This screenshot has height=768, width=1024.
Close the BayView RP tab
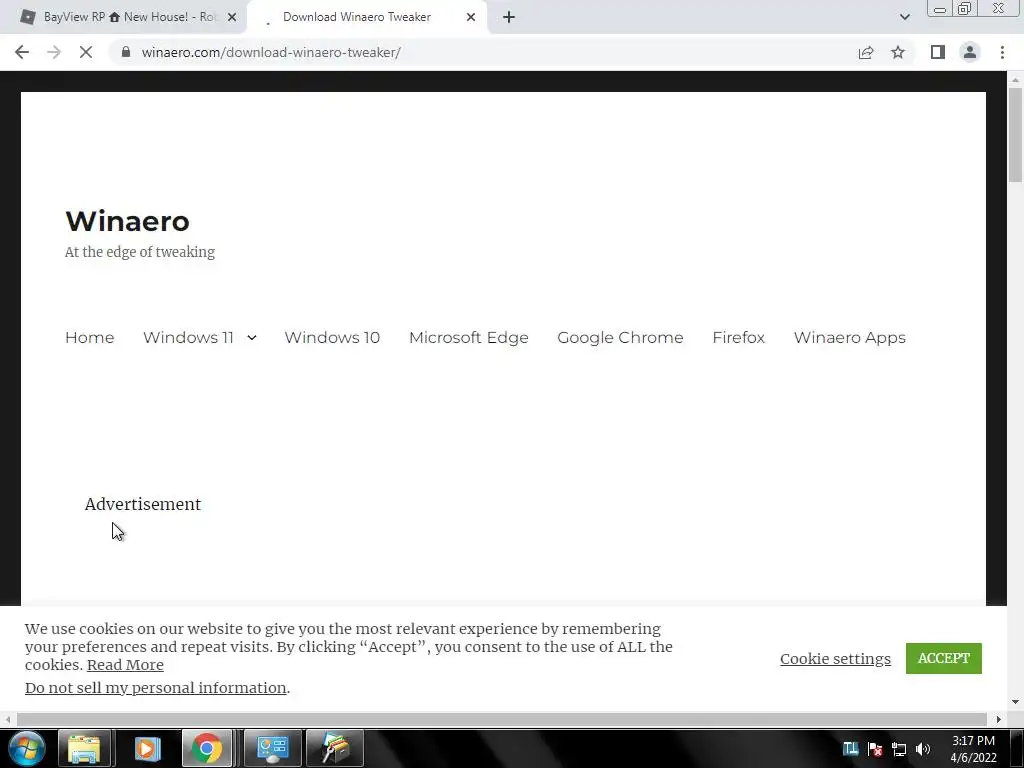(x=232, y=17)
